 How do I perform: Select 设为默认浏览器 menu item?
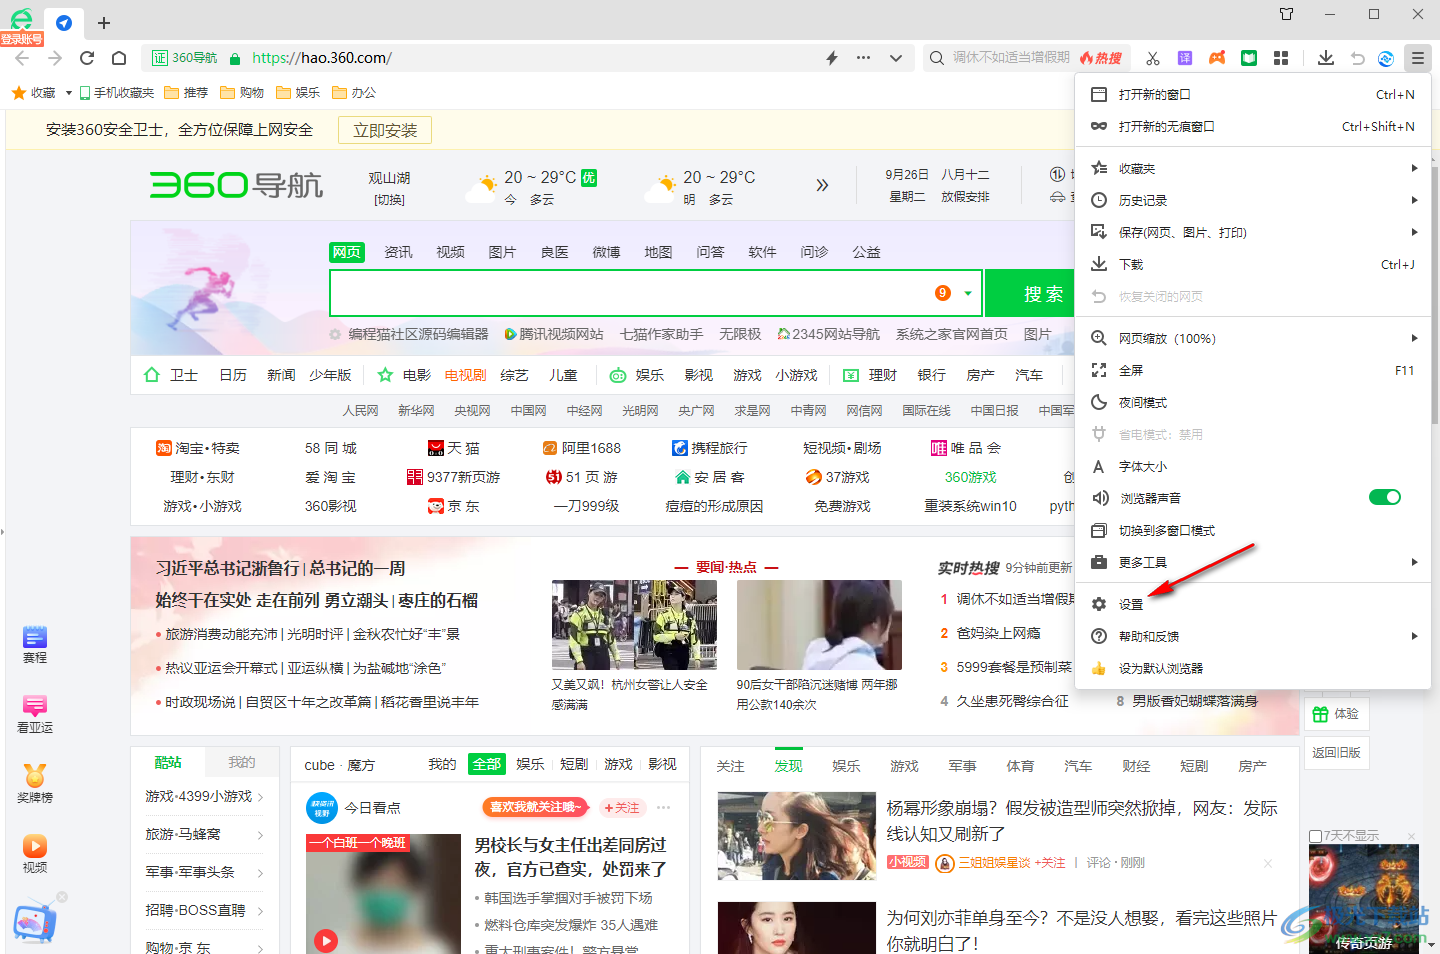(x=1253, y=668)
